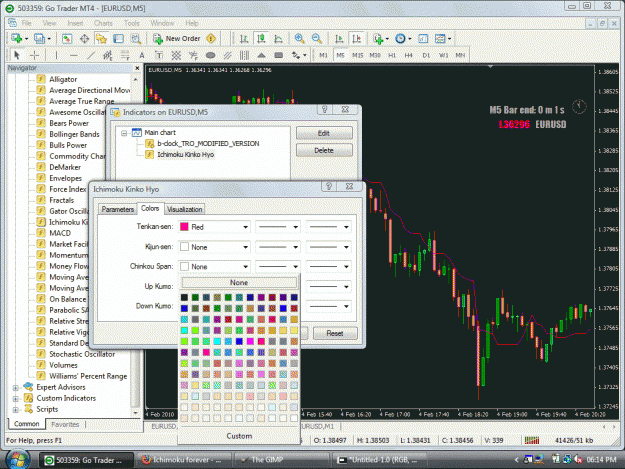Switch to the D1 timeframe
Screen dimensions: 625x469
click(x=426, y=55)
